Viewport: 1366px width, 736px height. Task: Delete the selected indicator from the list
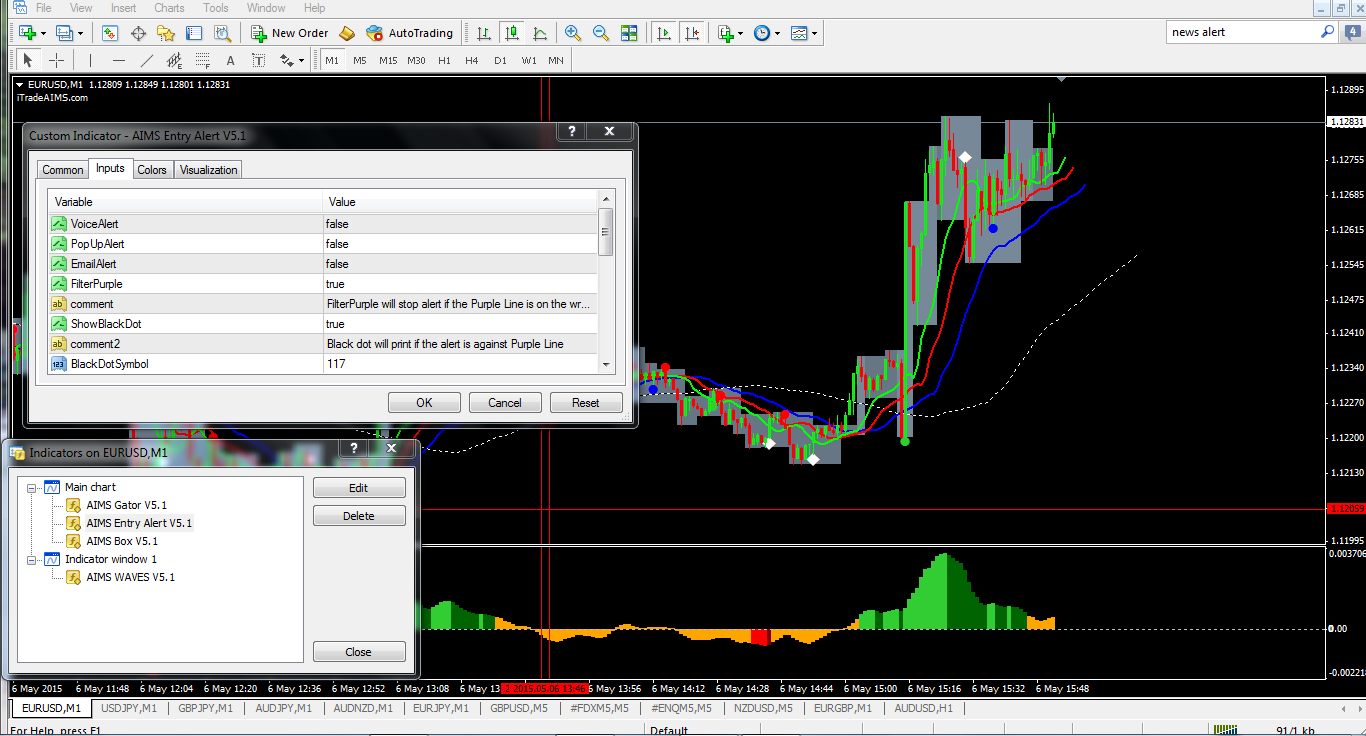click(x=359, y=516)
